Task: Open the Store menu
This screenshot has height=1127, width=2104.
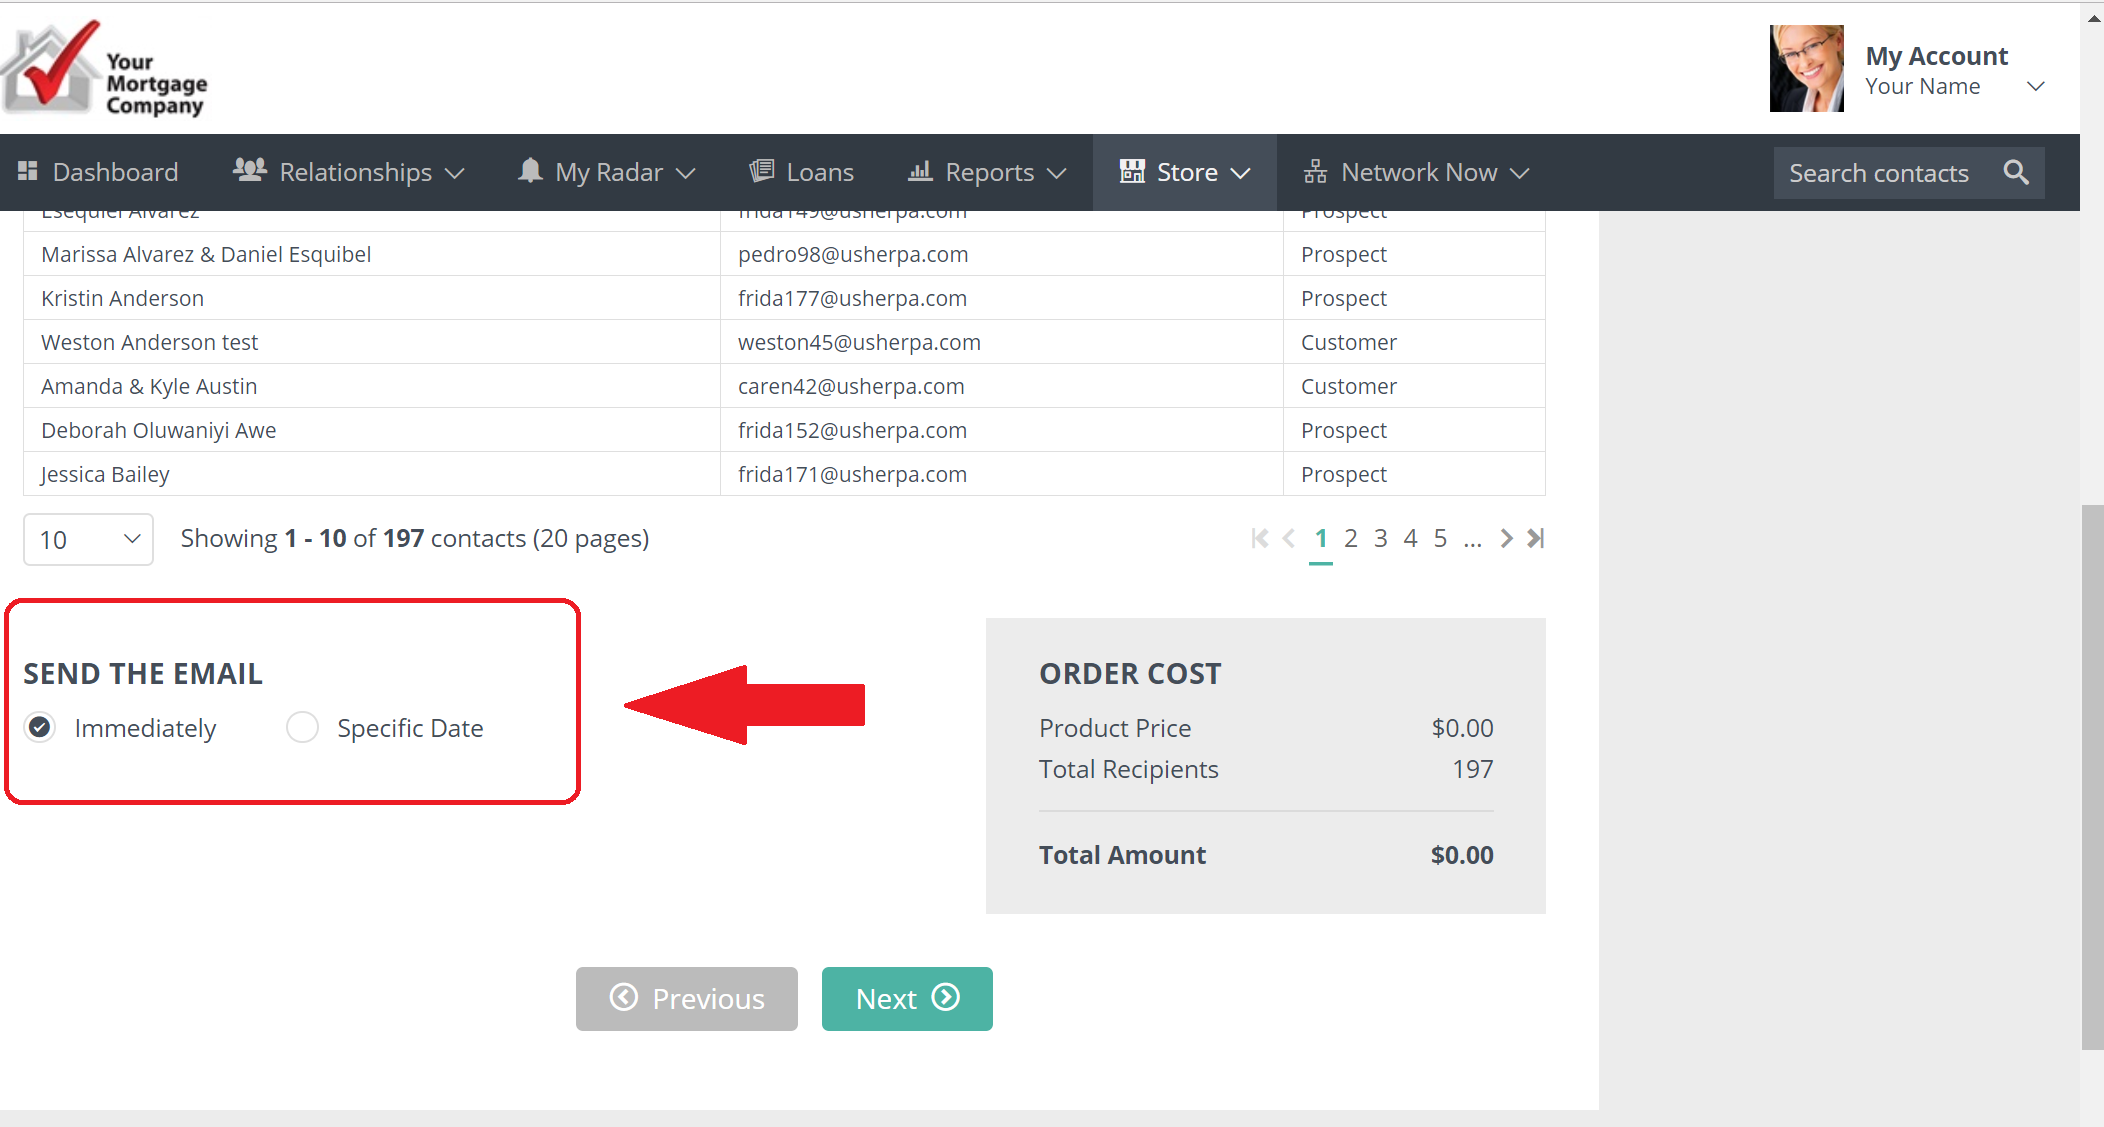Action: pos(1185,172)
